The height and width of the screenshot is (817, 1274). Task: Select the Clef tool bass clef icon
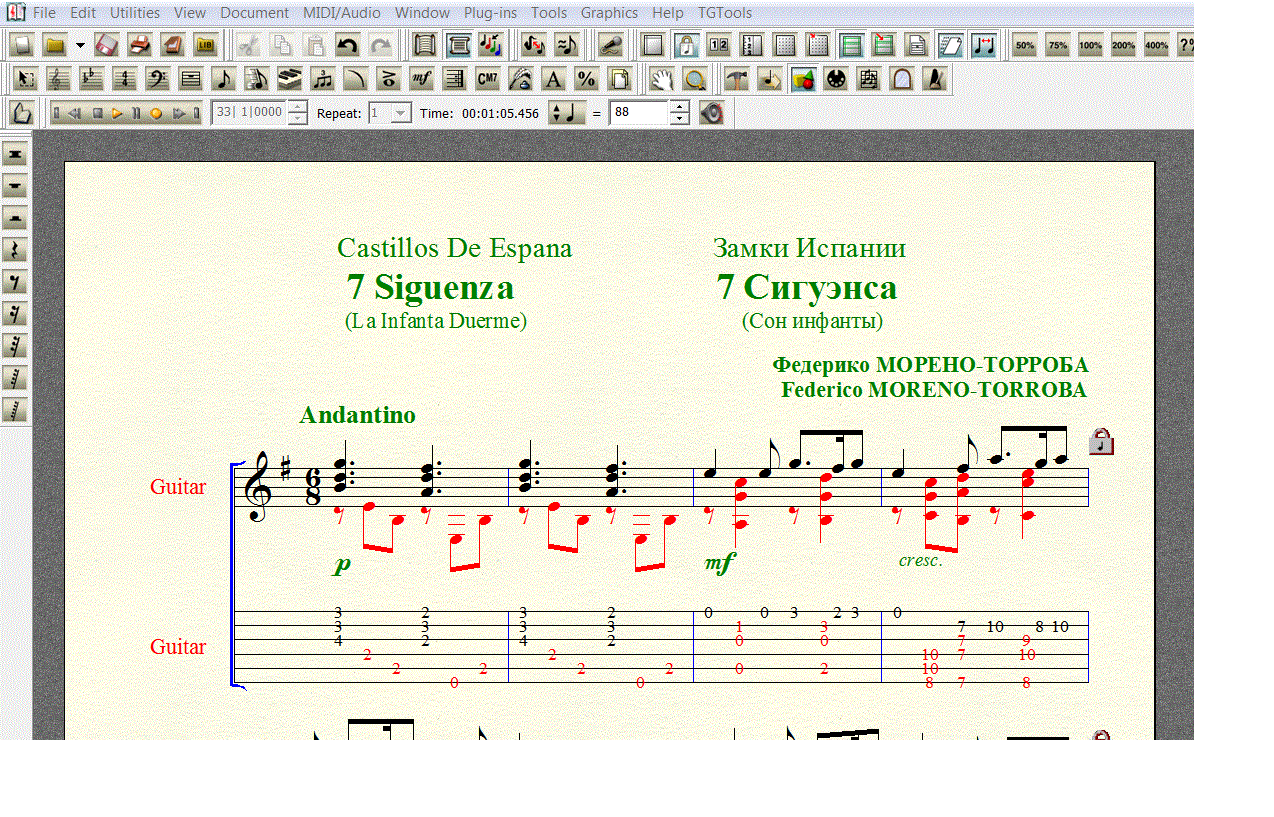(x=158, y=79)
